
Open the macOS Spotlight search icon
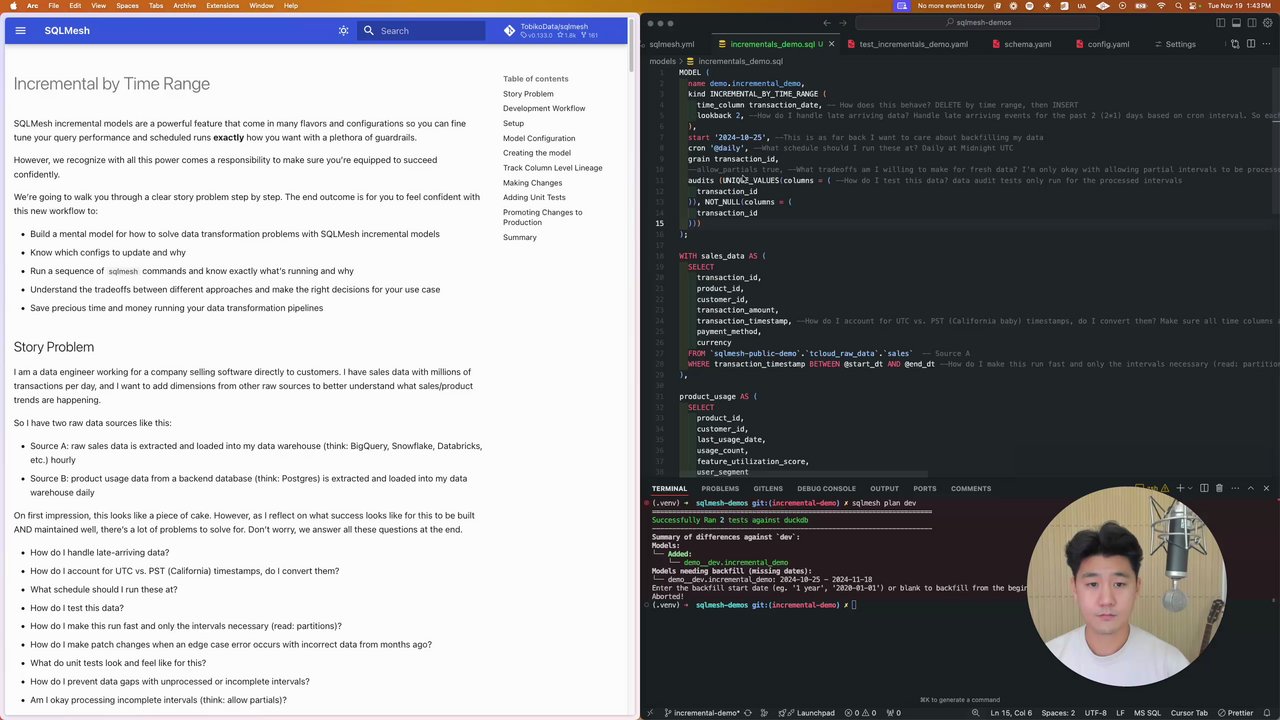(1180, 6)
